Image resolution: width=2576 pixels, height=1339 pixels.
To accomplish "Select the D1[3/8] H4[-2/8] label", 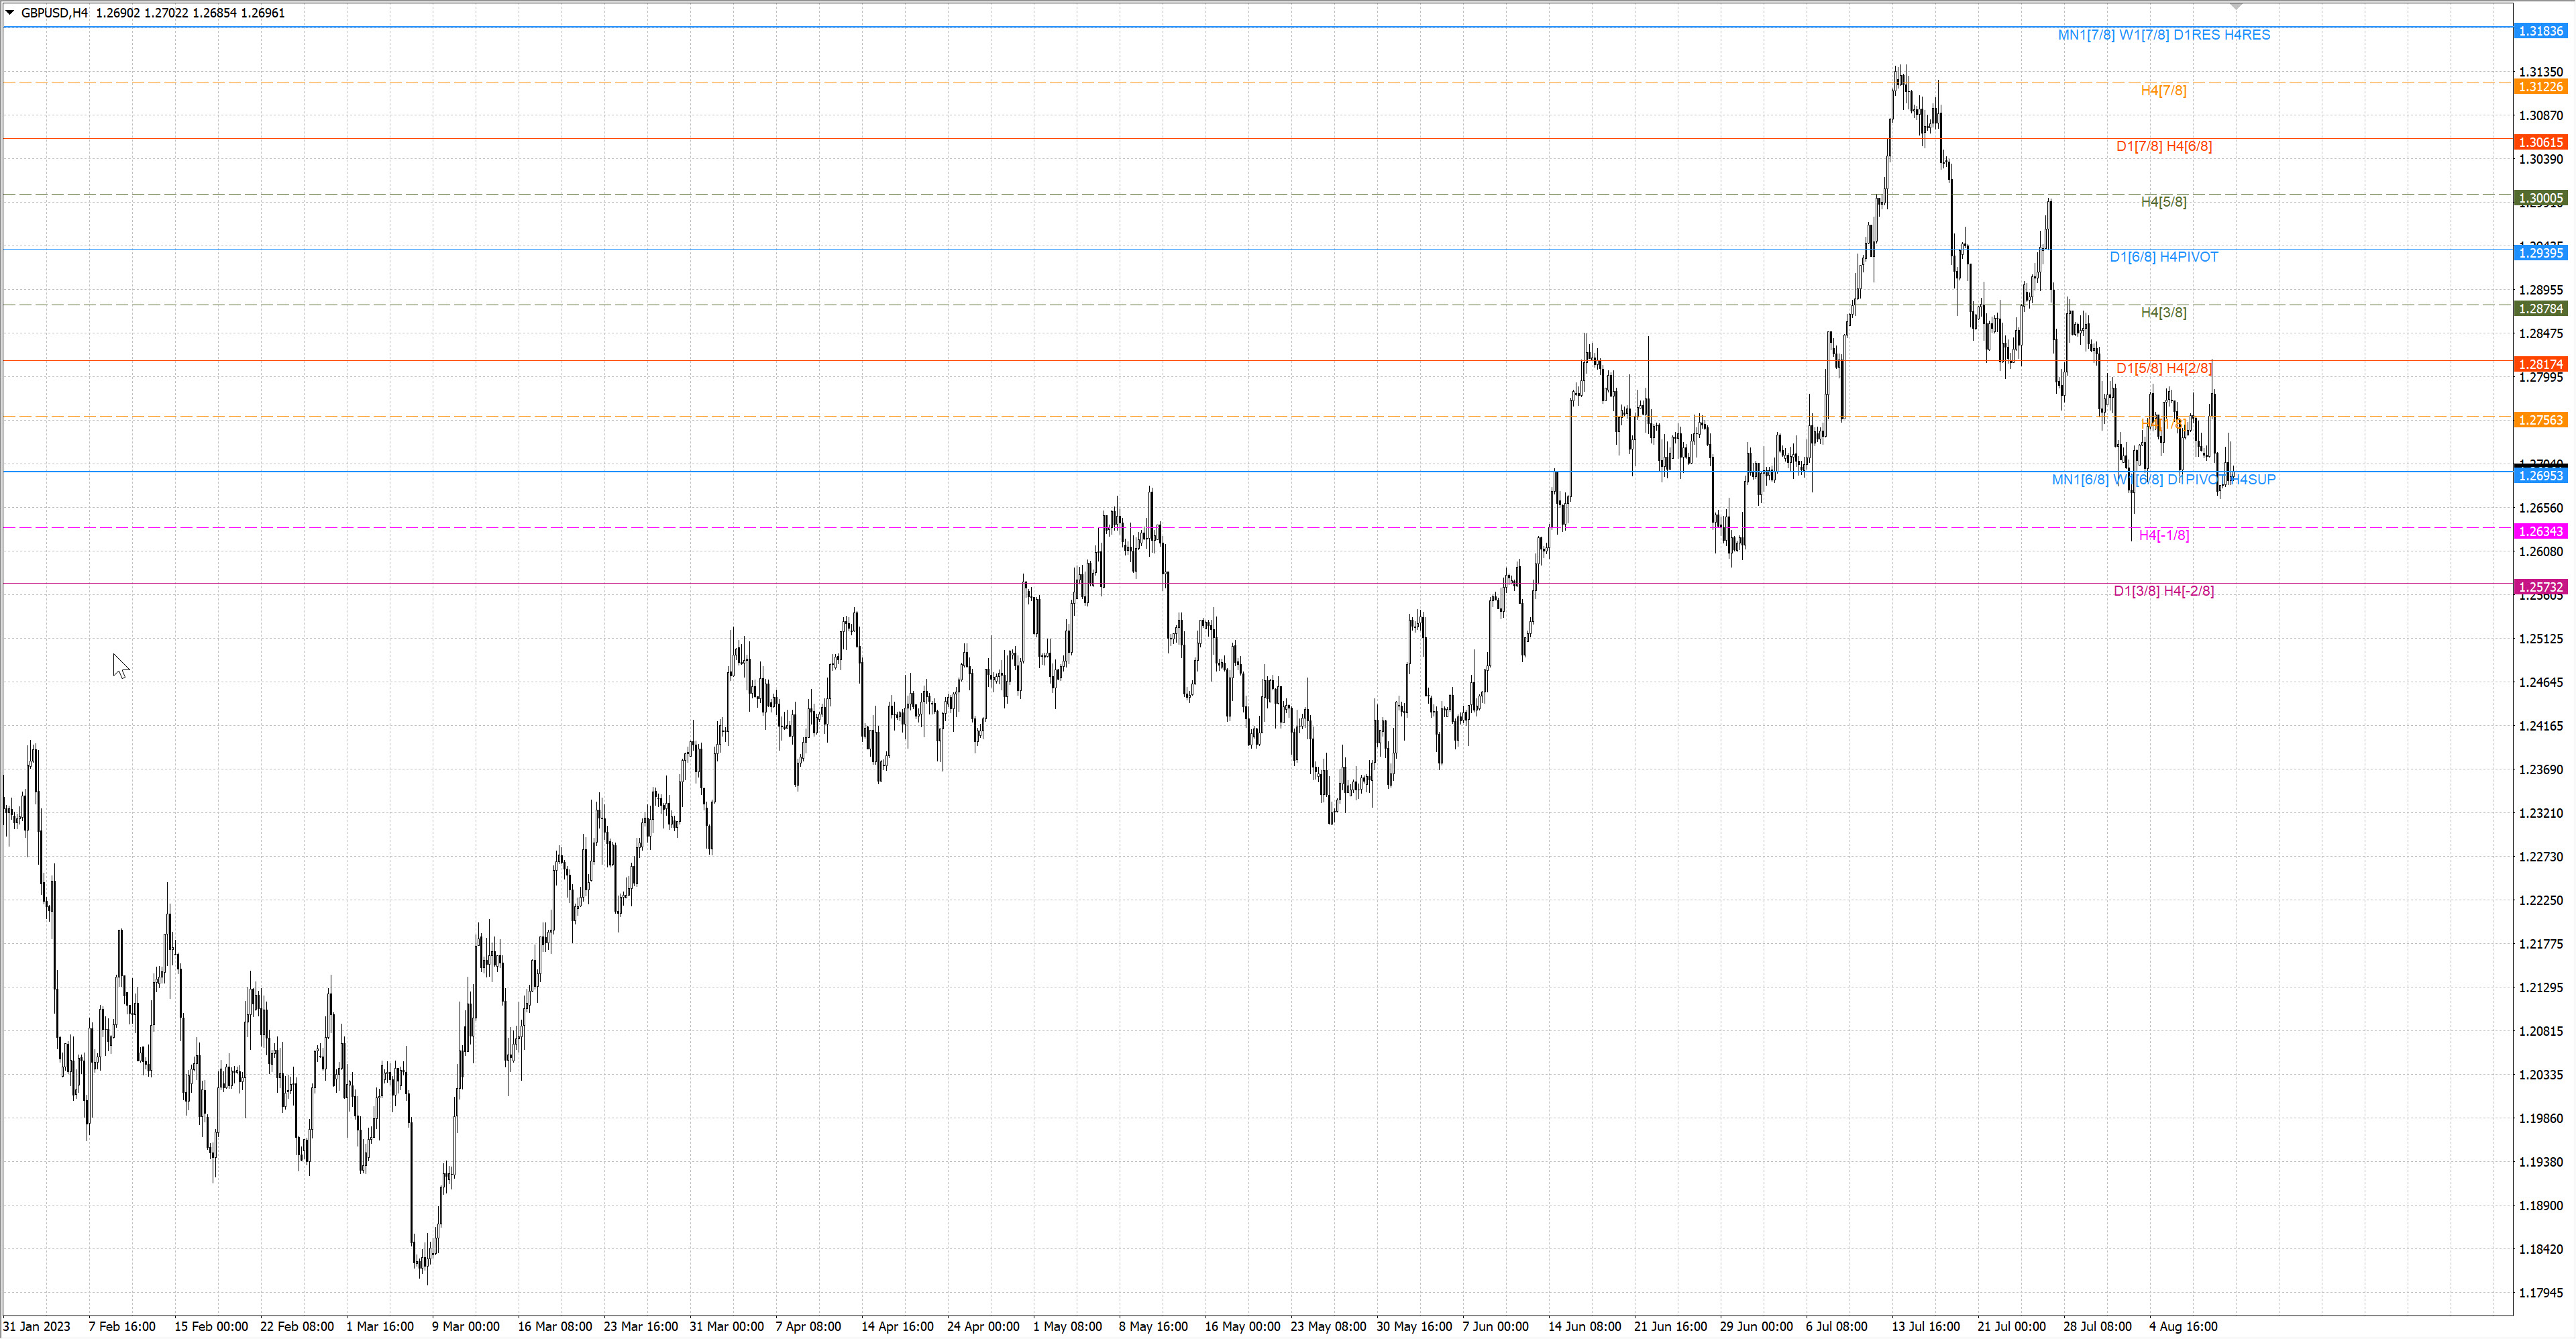I will coord(2163,591).
